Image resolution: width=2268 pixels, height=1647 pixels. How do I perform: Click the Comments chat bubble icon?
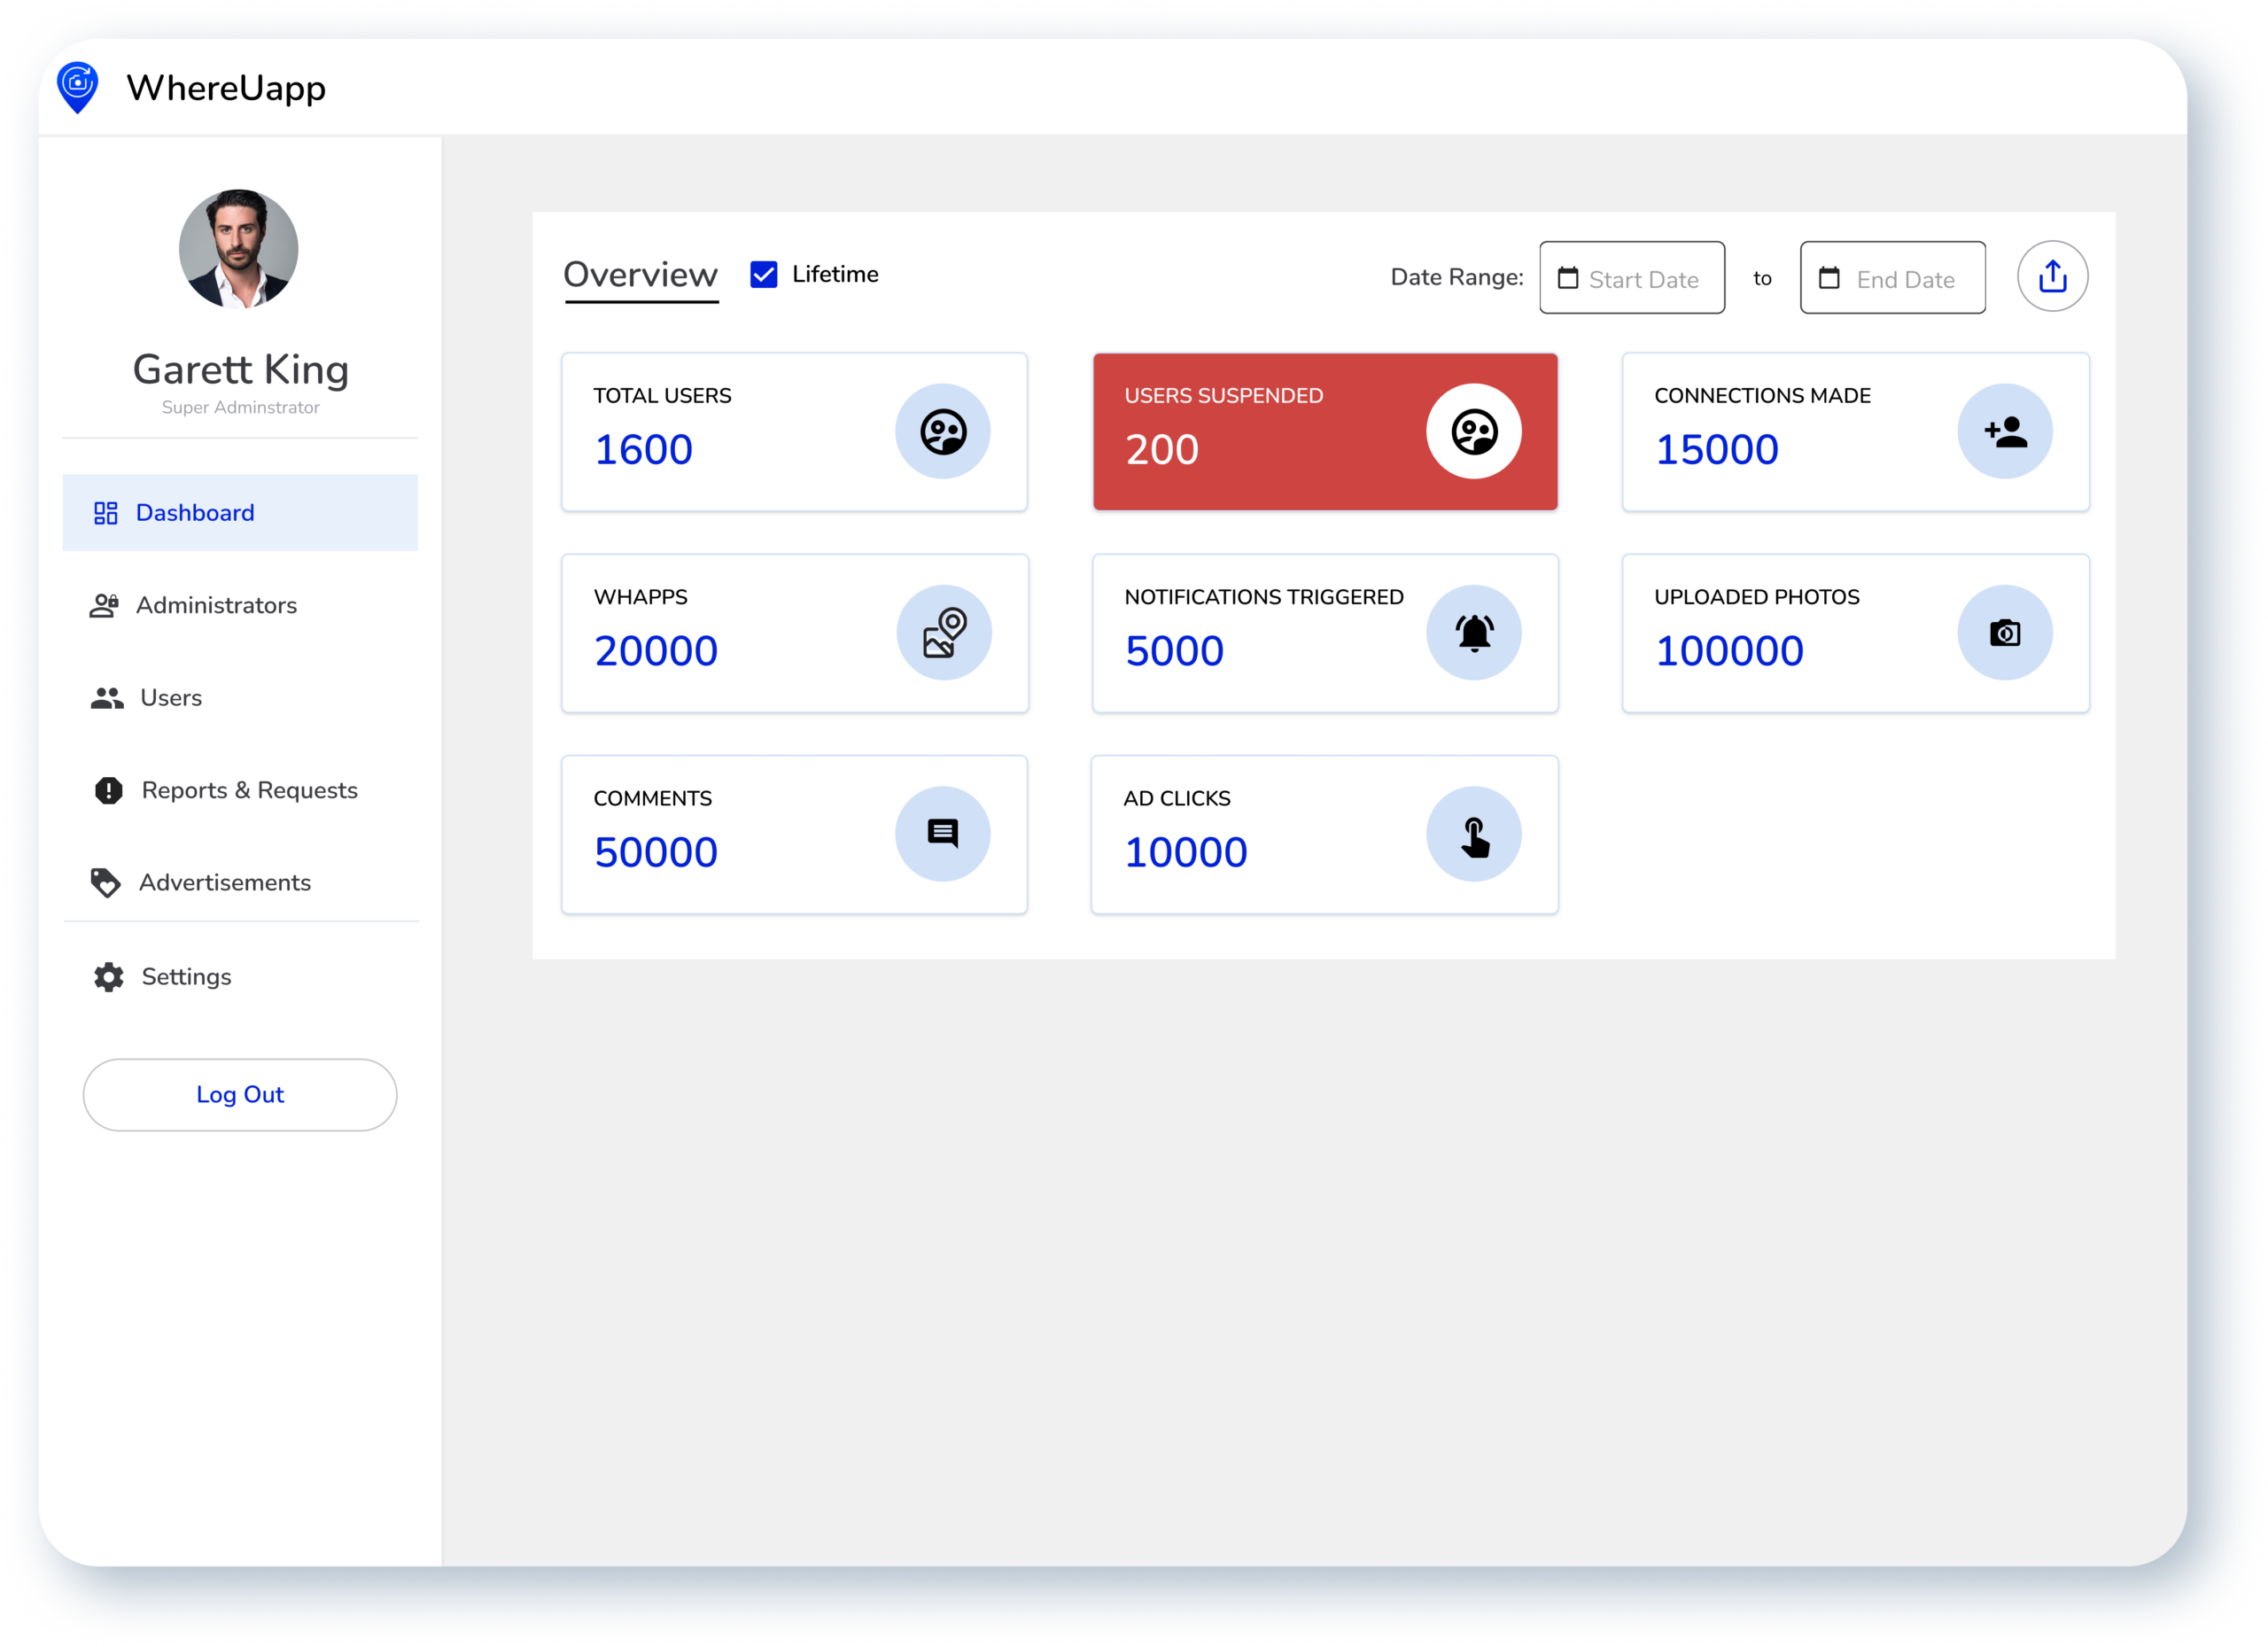click(x=942, y=834)
